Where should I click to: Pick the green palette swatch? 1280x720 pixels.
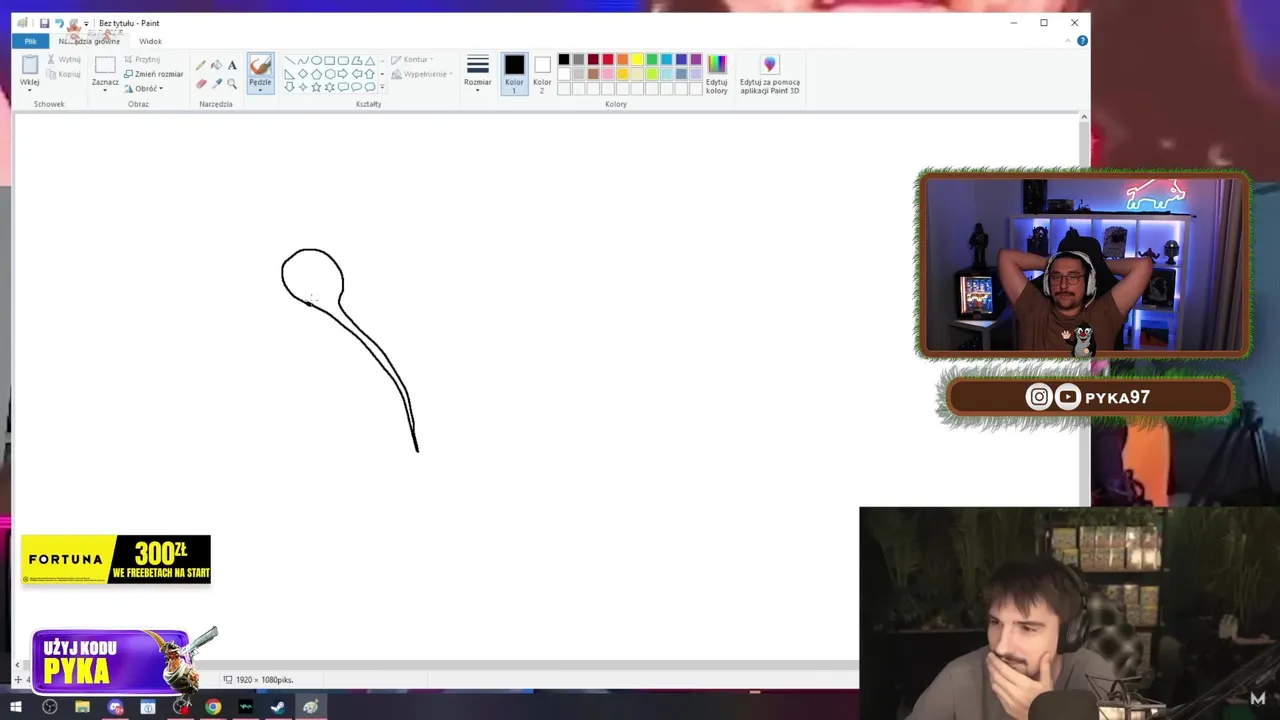[652, 59]
